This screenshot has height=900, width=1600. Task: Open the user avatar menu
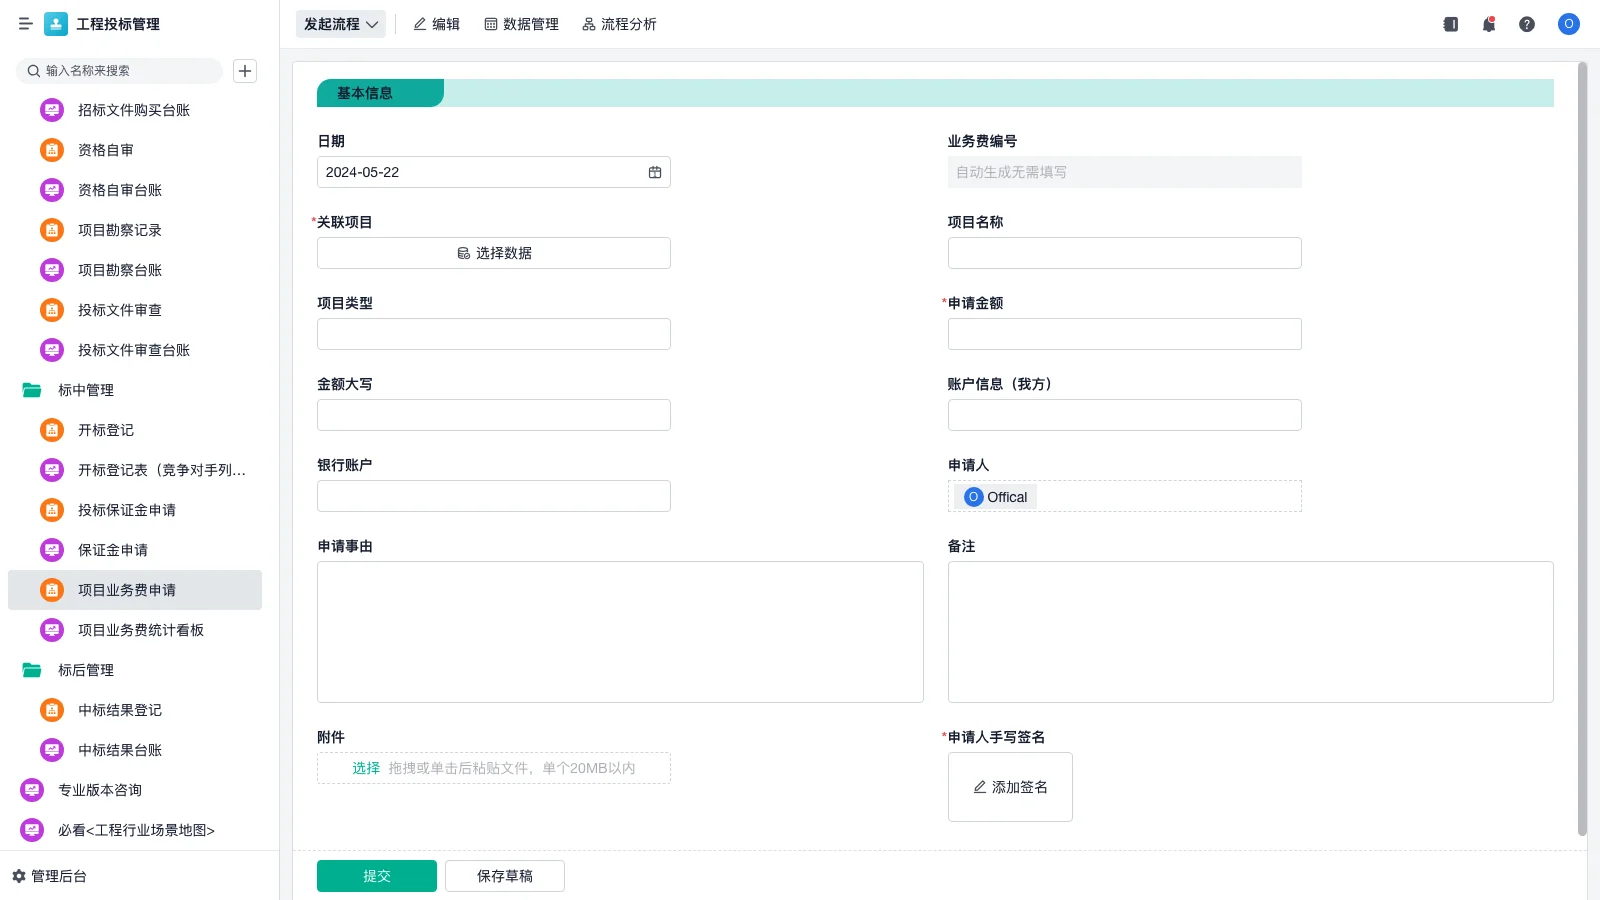click(x=1568, y=24)
